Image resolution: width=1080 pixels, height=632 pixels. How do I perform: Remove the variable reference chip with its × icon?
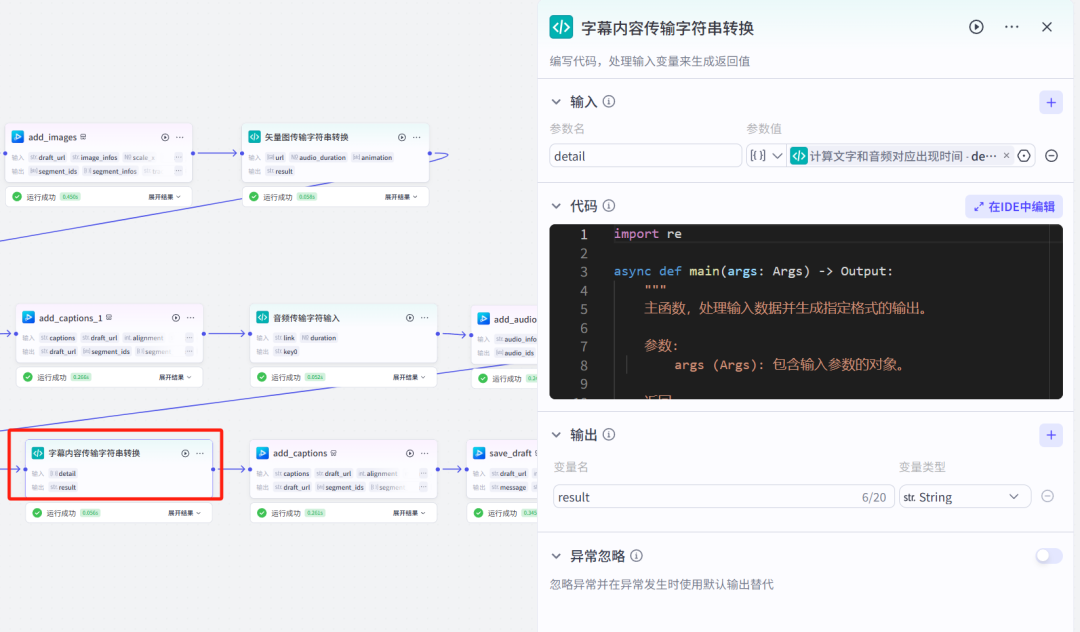[x=1006, y=154]
